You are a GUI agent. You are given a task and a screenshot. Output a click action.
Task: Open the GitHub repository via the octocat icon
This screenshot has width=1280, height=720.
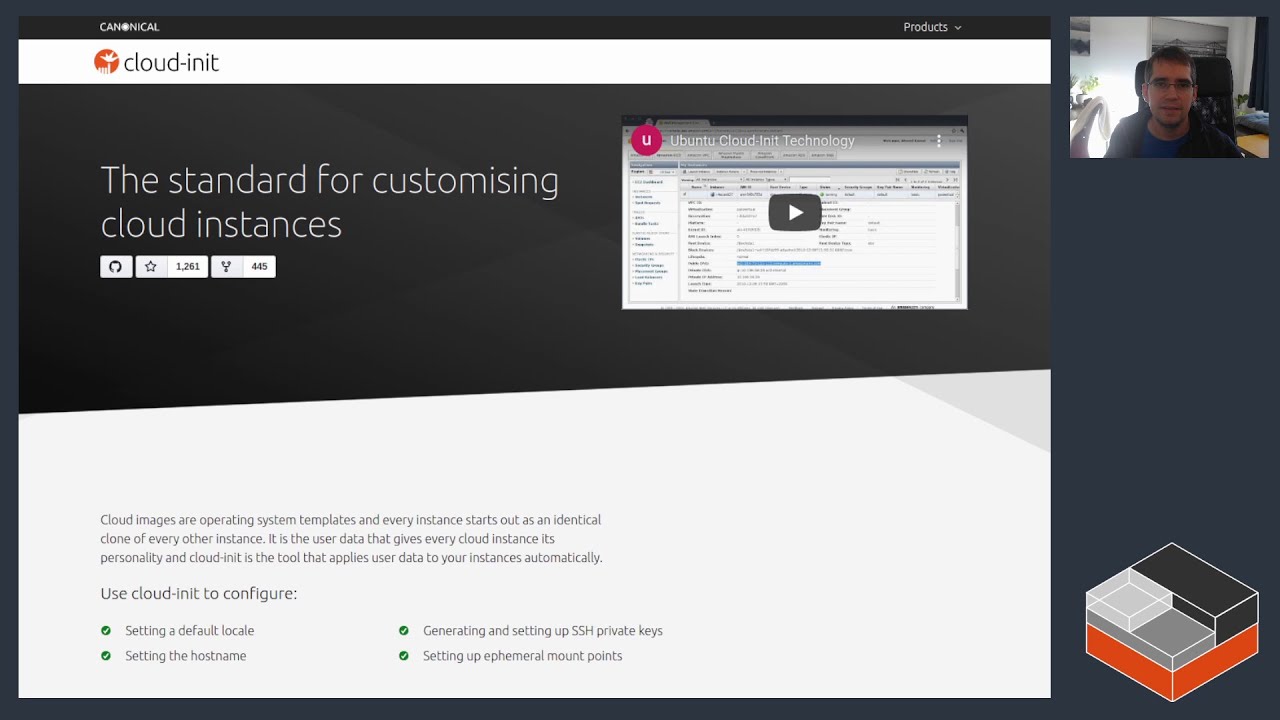pyautogui.click(x=116, y=267)
